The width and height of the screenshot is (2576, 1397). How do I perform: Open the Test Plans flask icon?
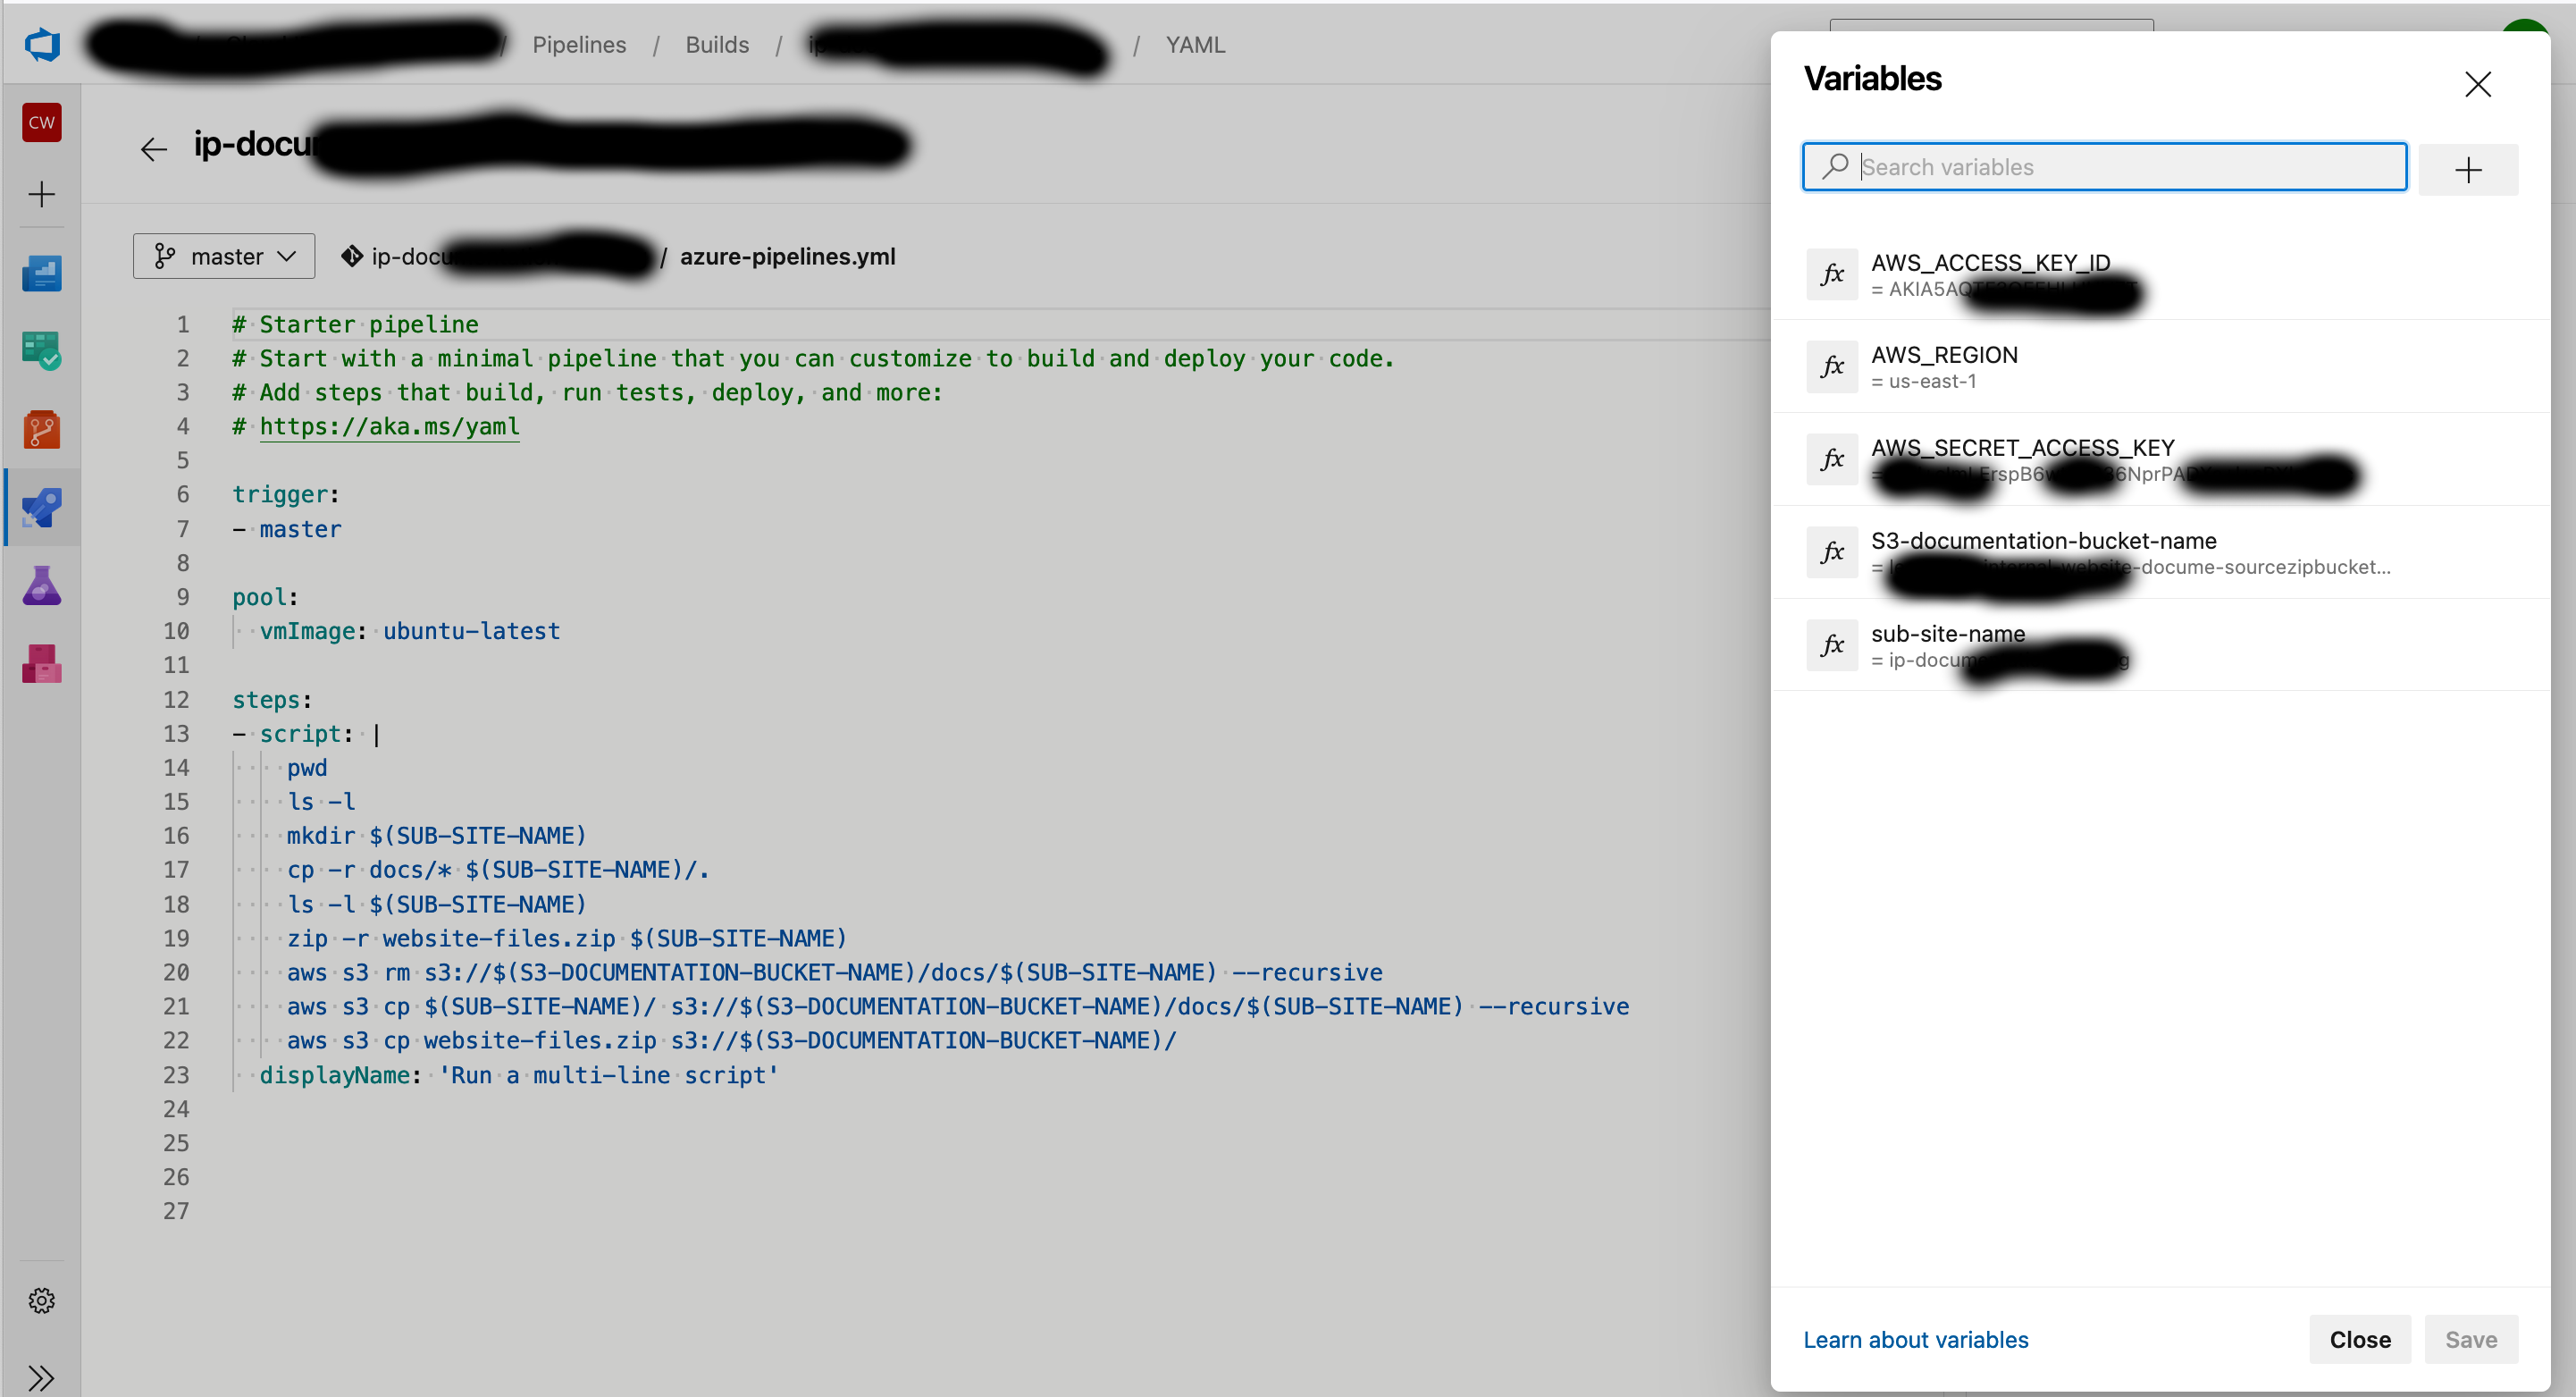point(42,586)
